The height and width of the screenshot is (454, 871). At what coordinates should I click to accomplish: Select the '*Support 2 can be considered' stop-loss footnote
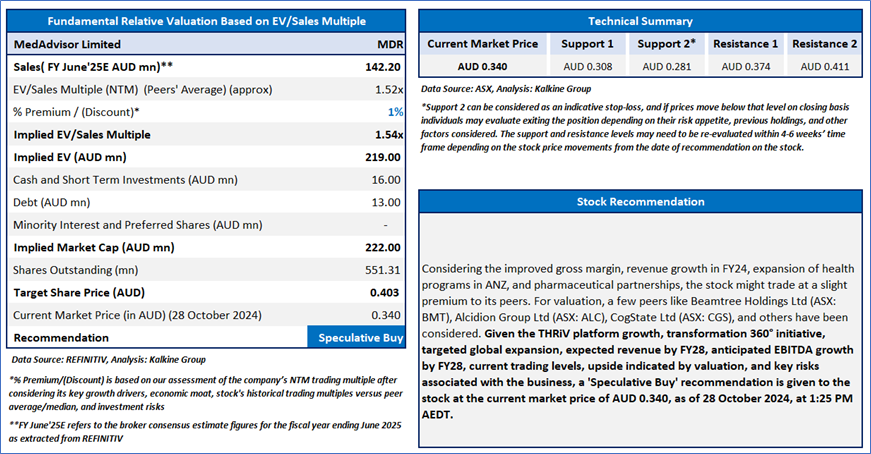(634, 127)
